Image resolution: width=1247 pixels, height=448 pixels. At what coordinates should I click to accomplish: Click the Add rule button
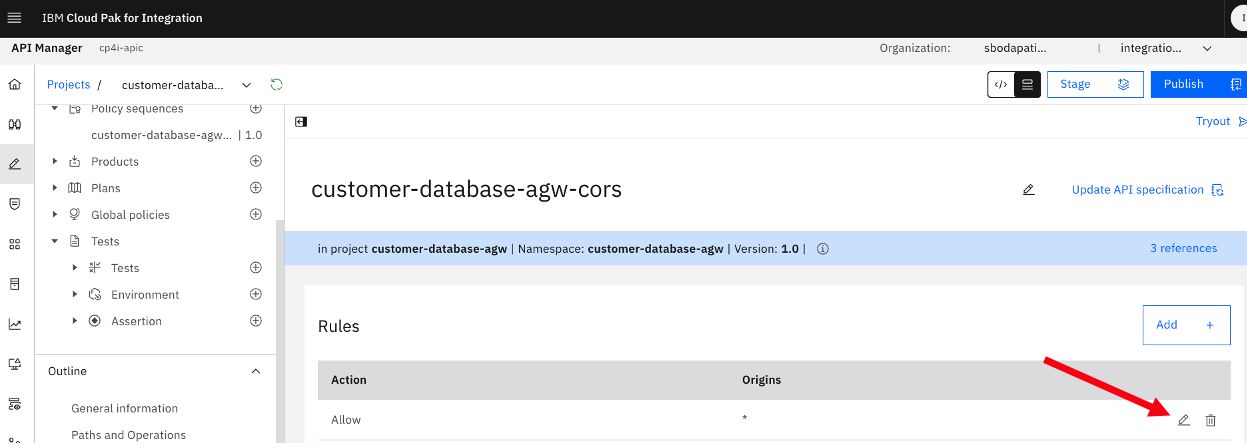1186,325
